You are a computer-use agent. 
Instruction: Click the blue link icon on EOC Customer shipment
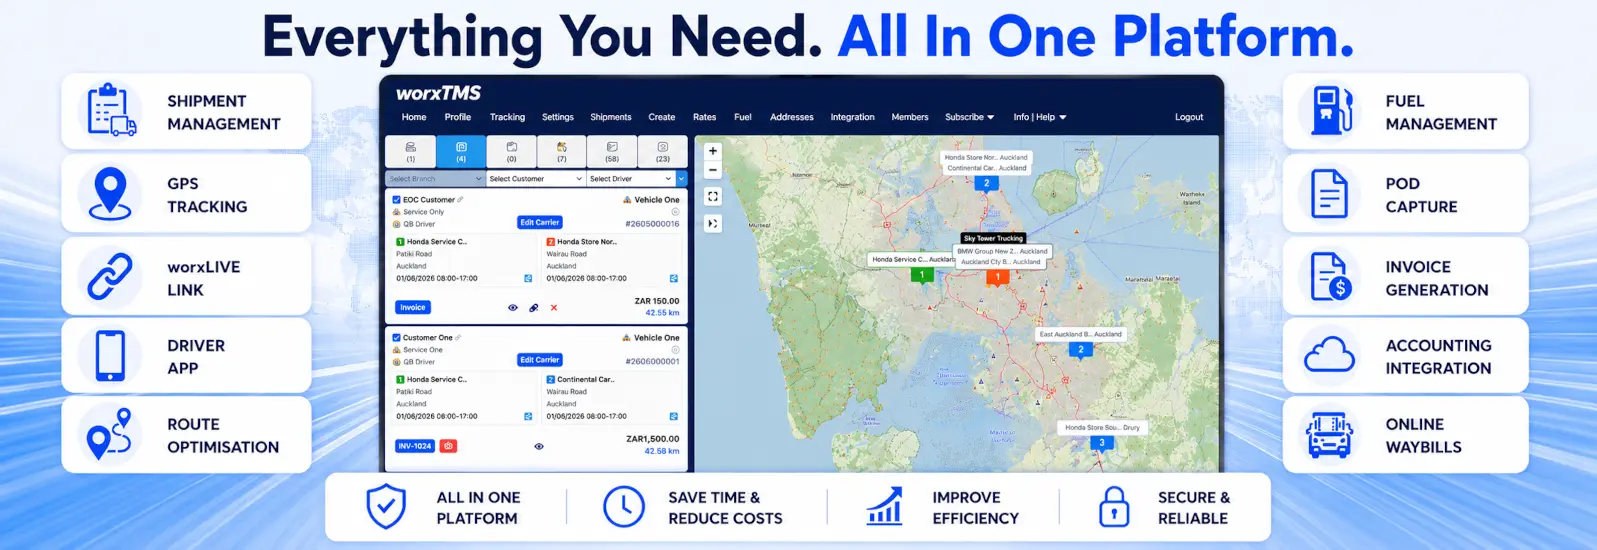point(534,308)
